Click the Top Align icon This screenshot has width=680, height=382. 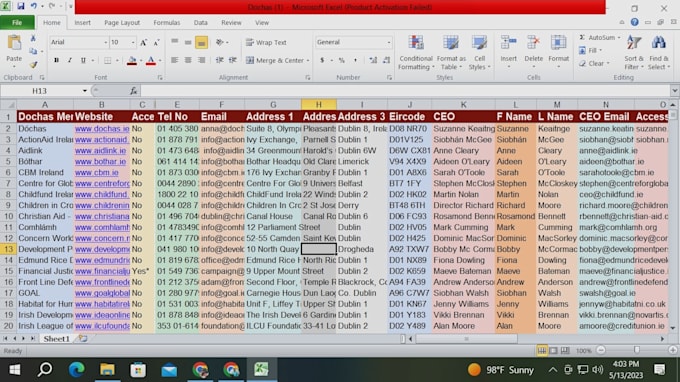pyautogui.click(x=174, y=42)
